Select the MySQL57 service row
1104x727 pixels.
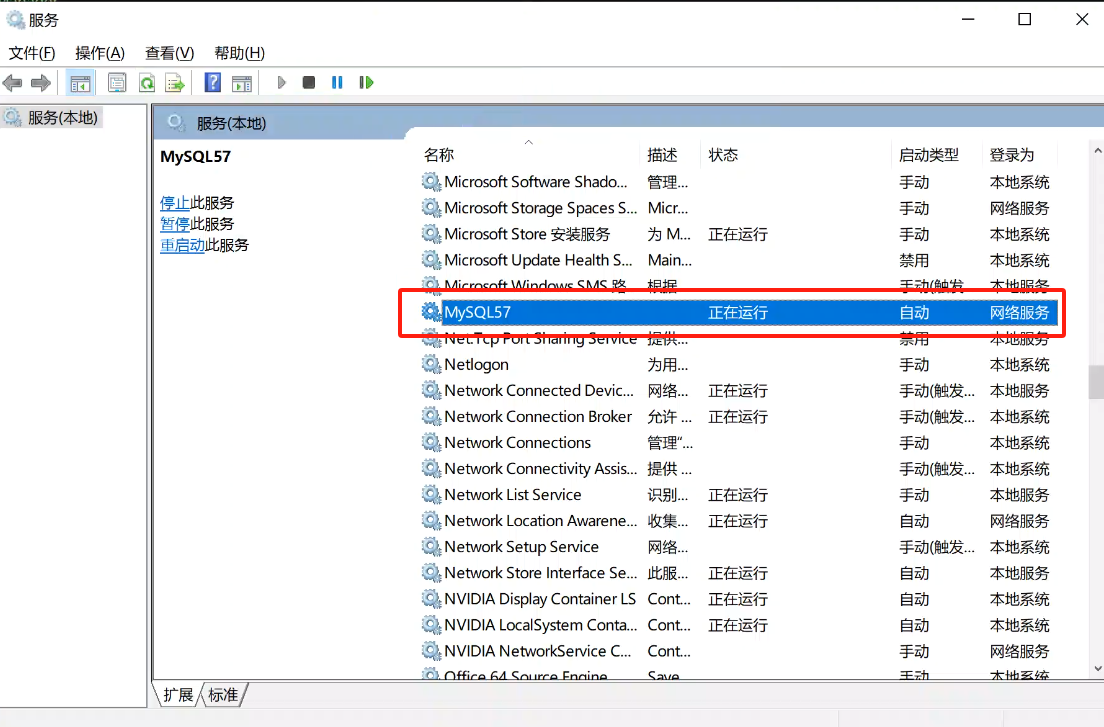[x=739, y=312]
